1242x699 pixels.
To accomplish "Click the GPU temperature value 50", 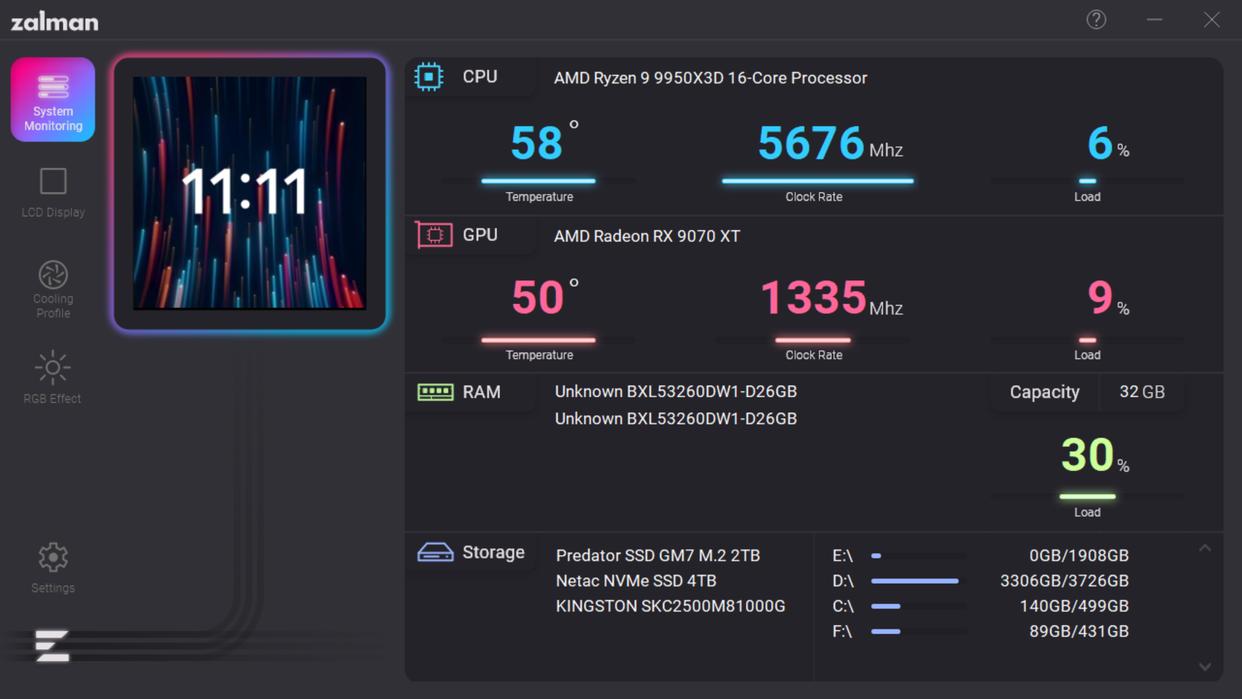I will pos(538,298).
